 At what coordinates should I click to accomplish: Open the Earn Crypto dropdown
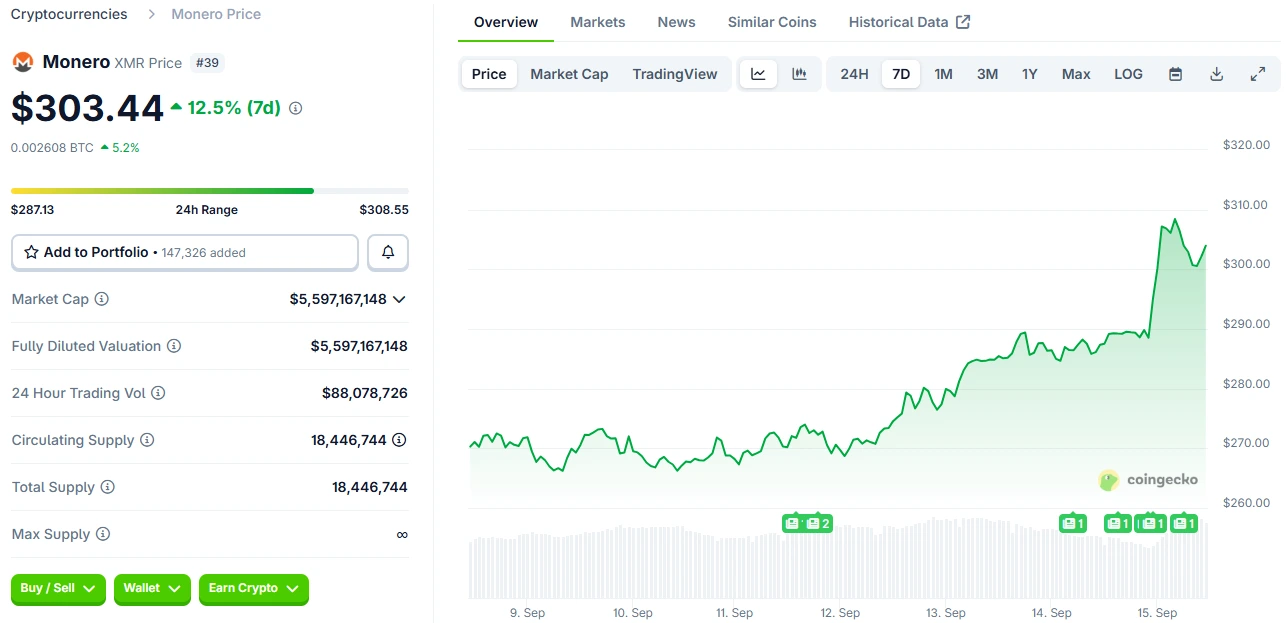[253, 590]
